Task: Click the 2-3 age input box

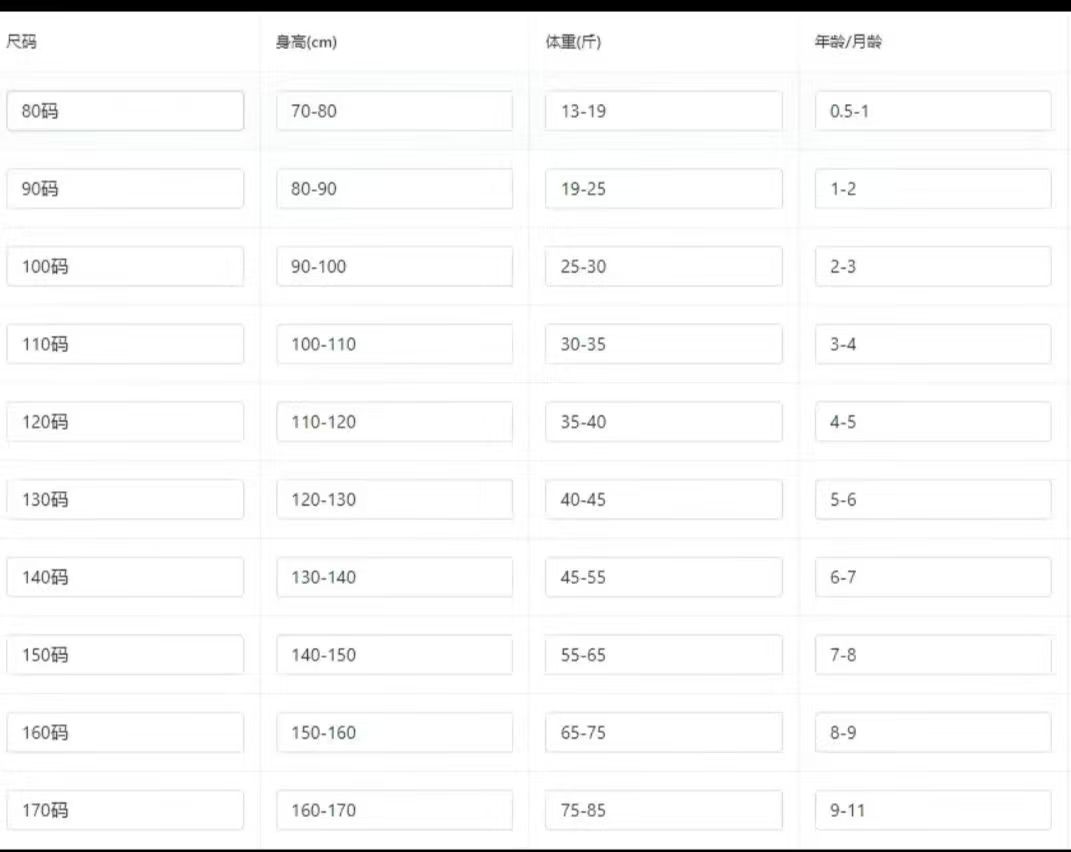Action: (x=932, y=267)
